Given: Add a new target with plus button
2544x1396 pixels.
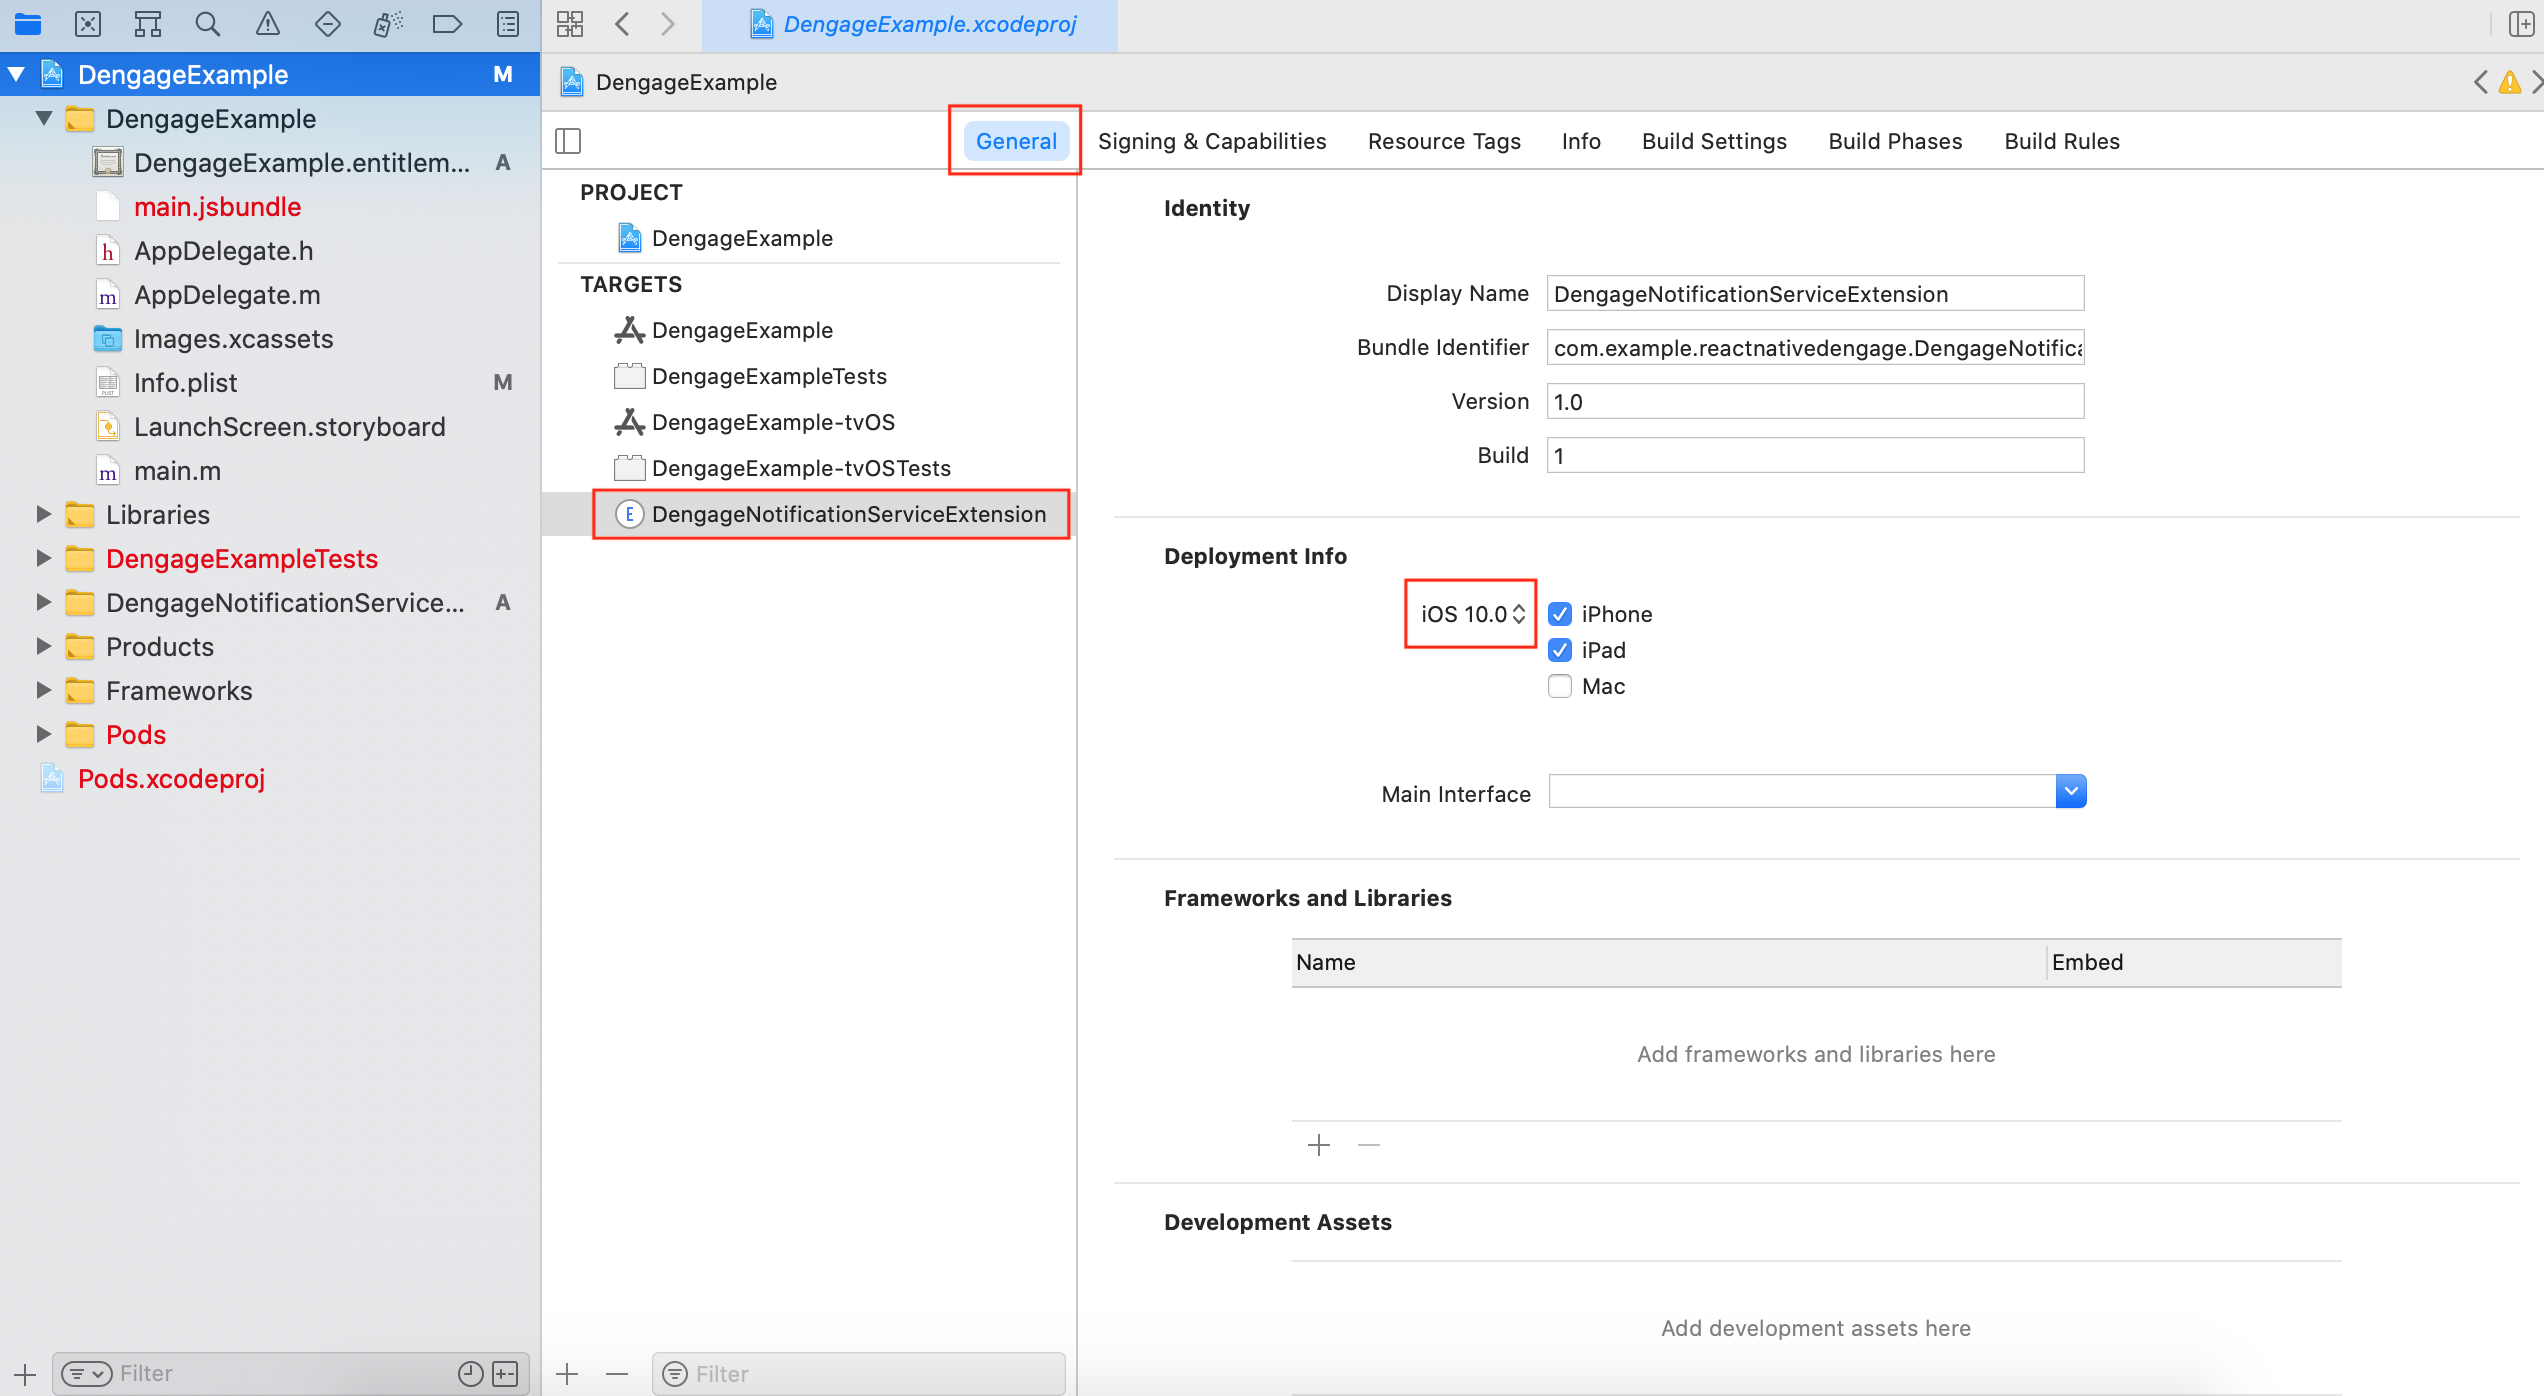Looking at the screenshot, I should (x=567, y=1374).
